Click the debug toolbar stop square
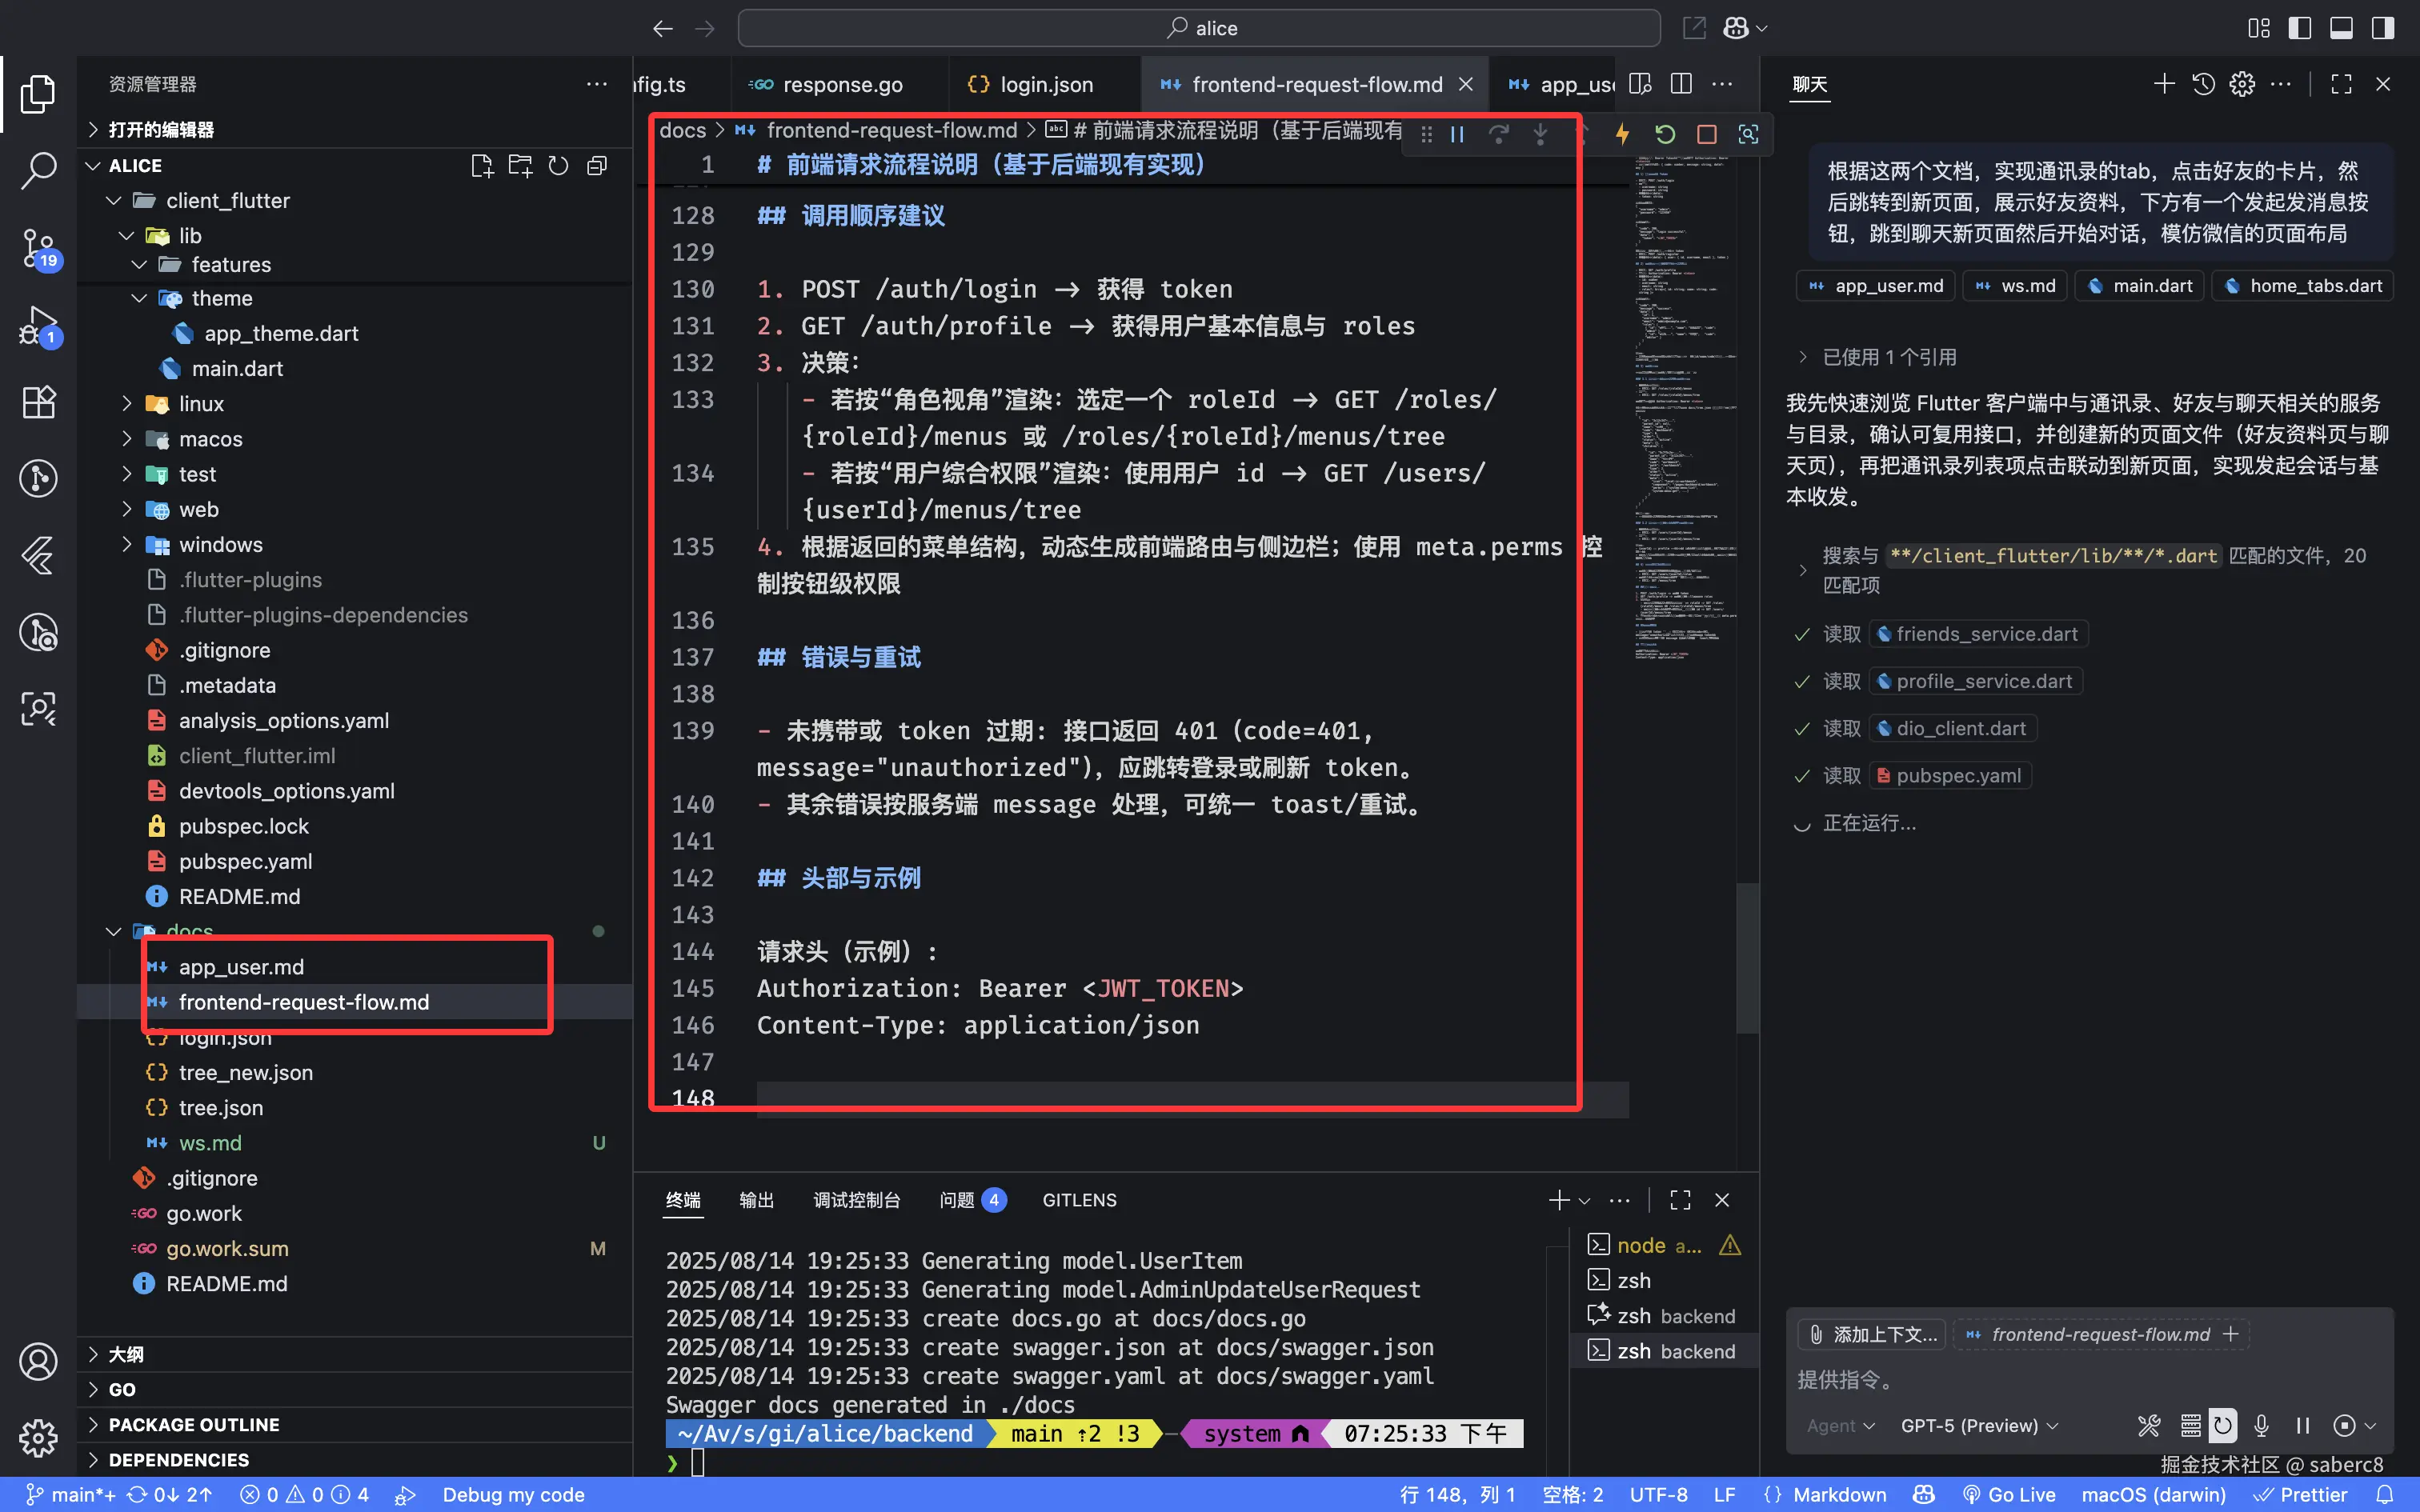This screenshot has height=1512, width=2420. click(x=1707, y=134)
